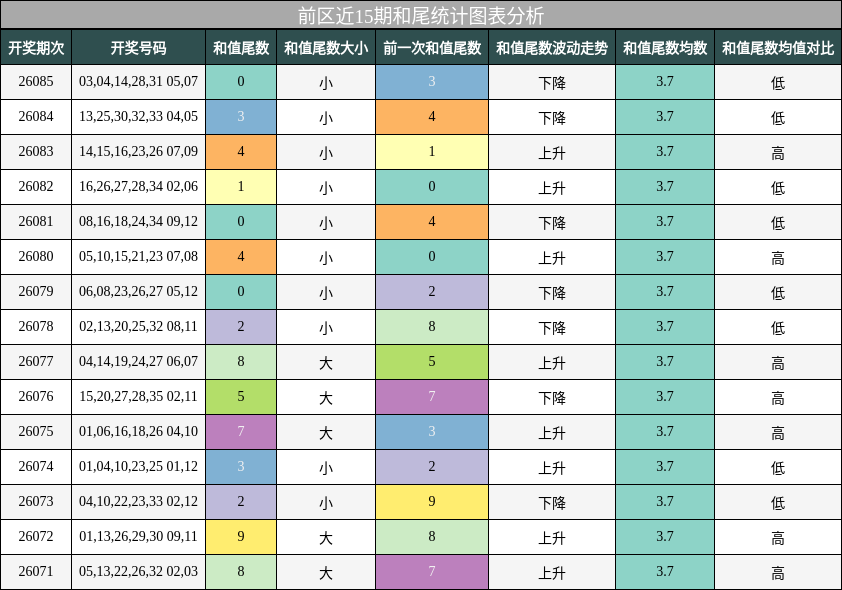Screen dimensions: 842x590
Task: Click issue number 26084
Action: pyautogui.click(x=36, y=116)
